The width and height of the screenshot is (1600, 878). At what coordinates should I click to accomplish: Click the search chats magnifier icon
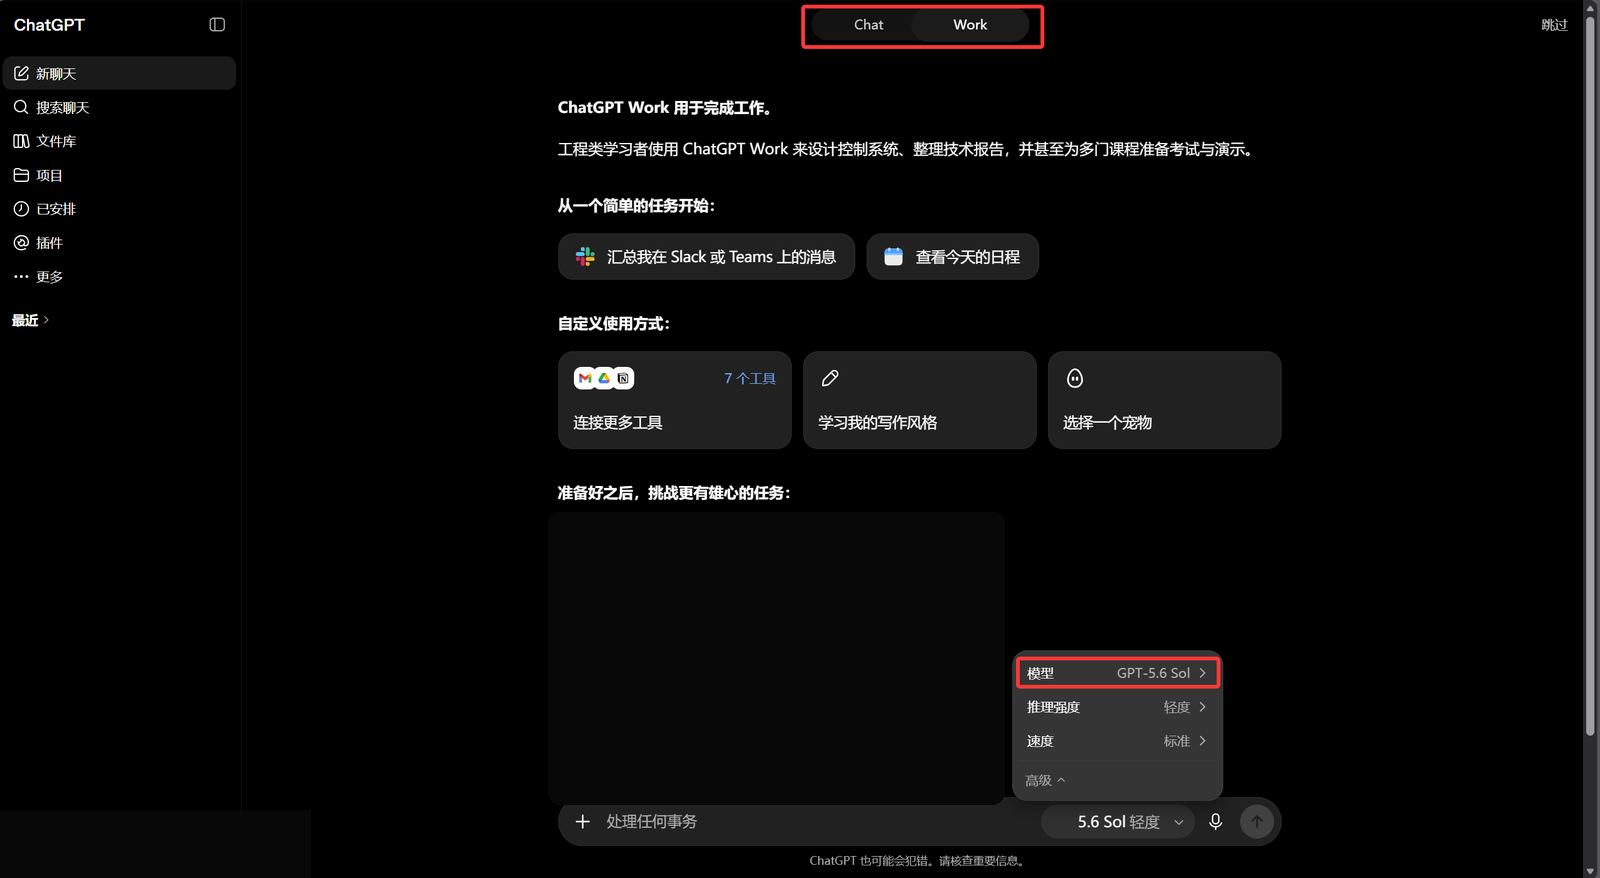pos(21,107)
